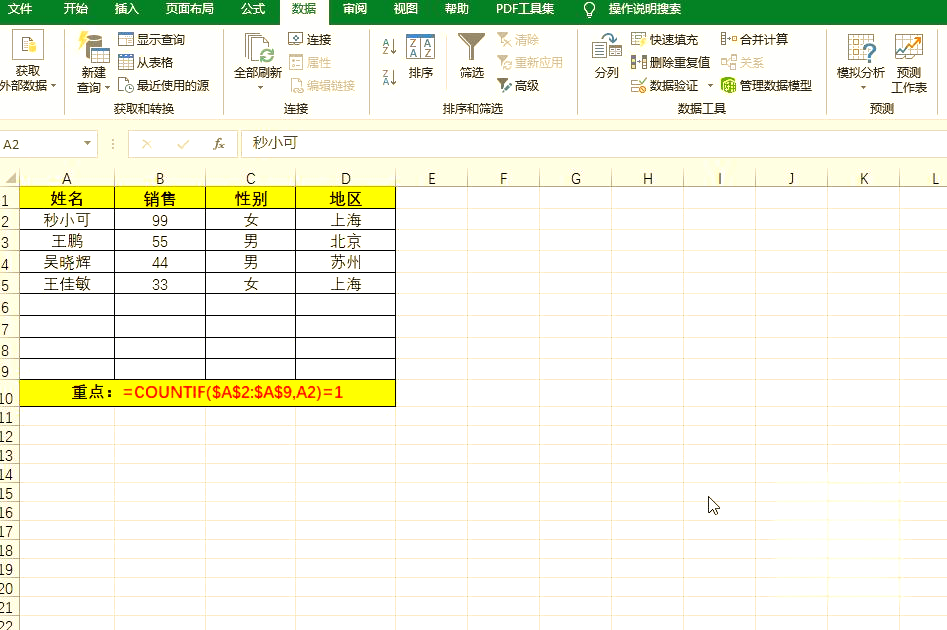Click Manage Data Model (管理数据模型)
Screen dimensions: 947x630
click(x=766, y=85)
